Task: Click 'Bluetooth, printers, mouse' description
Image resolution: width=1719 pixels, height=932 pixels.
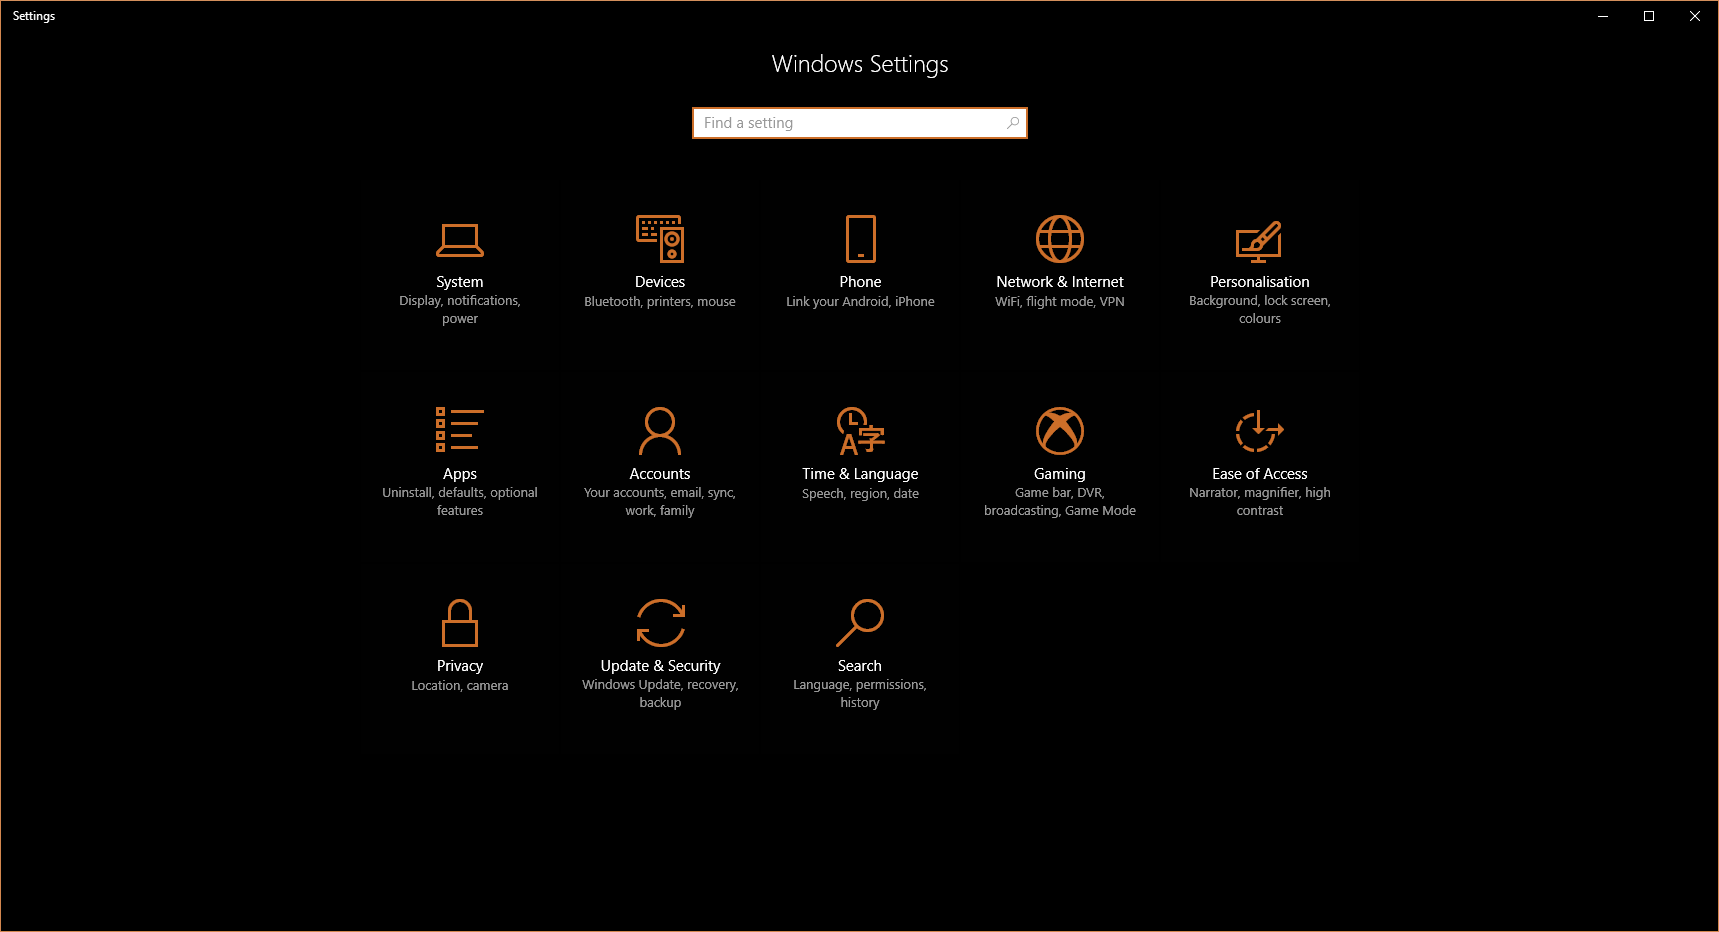Action: pyautogui.click(x=660, y=302)
